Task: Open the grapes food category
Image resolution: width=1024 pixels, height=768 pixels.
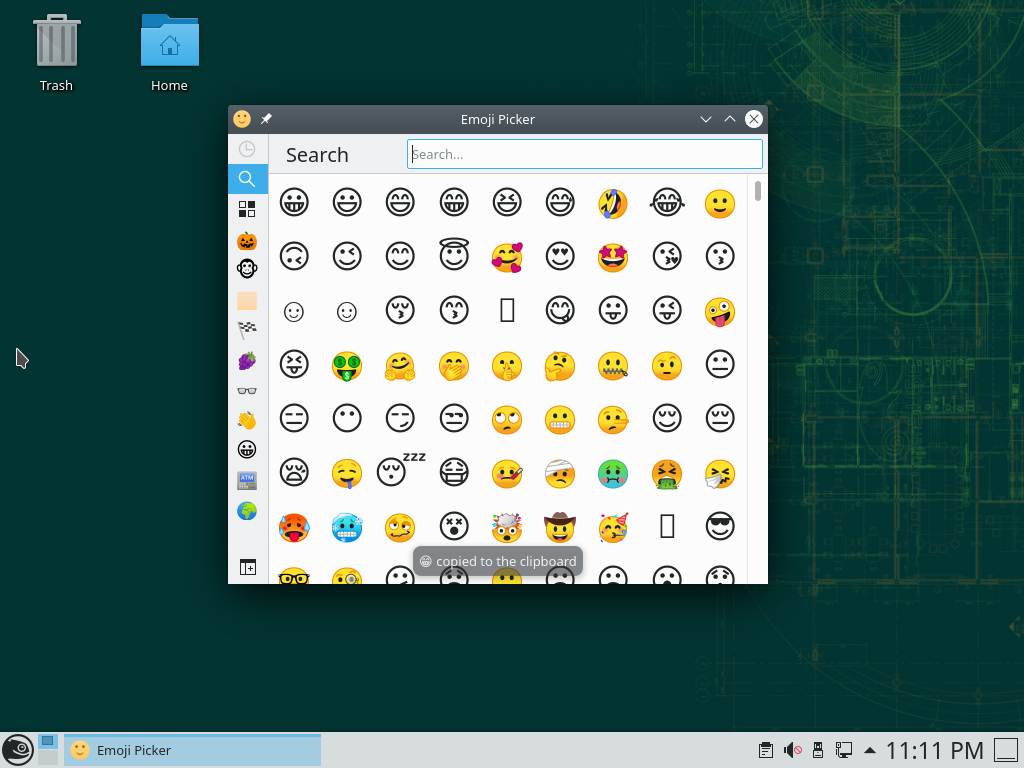Action: point(247,360)
